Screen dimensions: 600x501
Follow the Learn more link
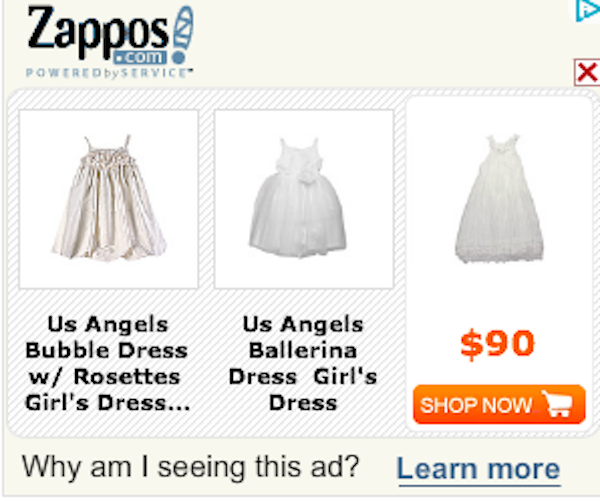[479, 469]
